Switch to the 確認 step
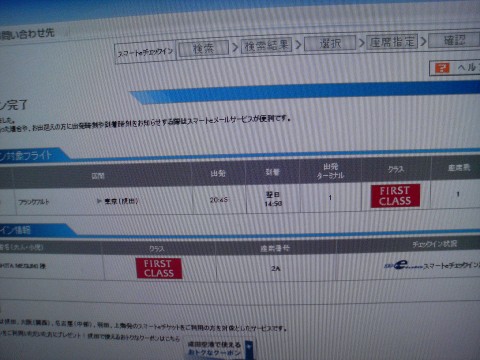Viewport: 480px width, 360px height. [454, 41]
